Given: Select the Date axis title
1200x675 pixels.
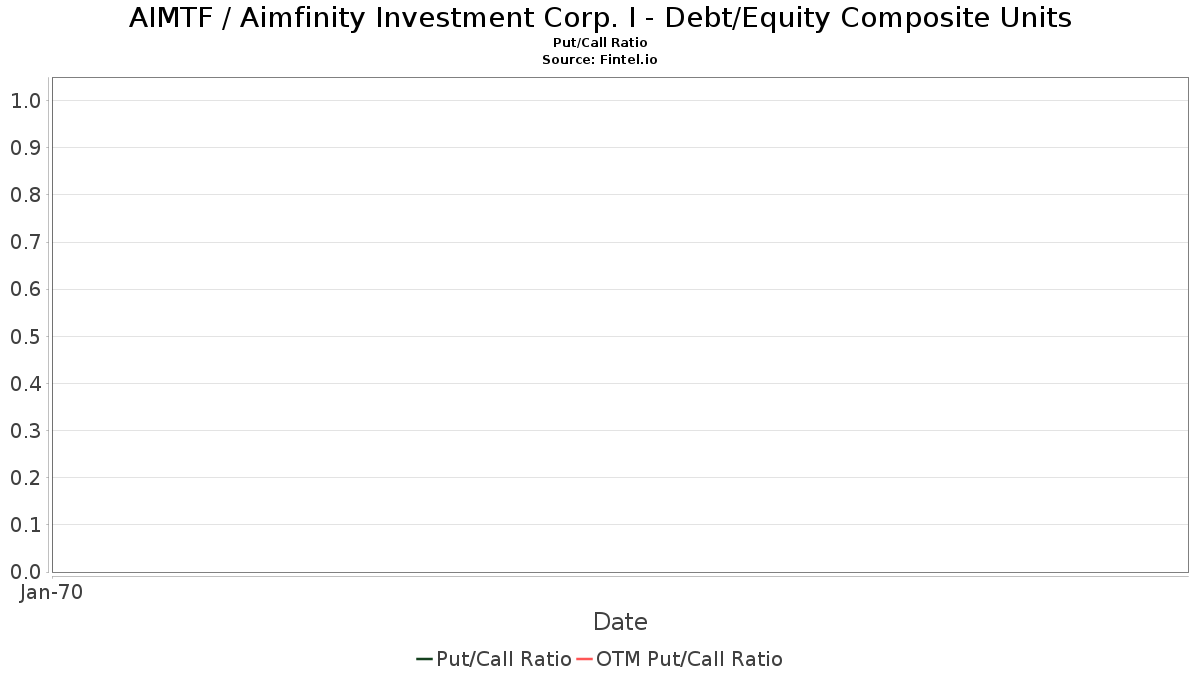Looking at the screenshot, I should point(620,622).
